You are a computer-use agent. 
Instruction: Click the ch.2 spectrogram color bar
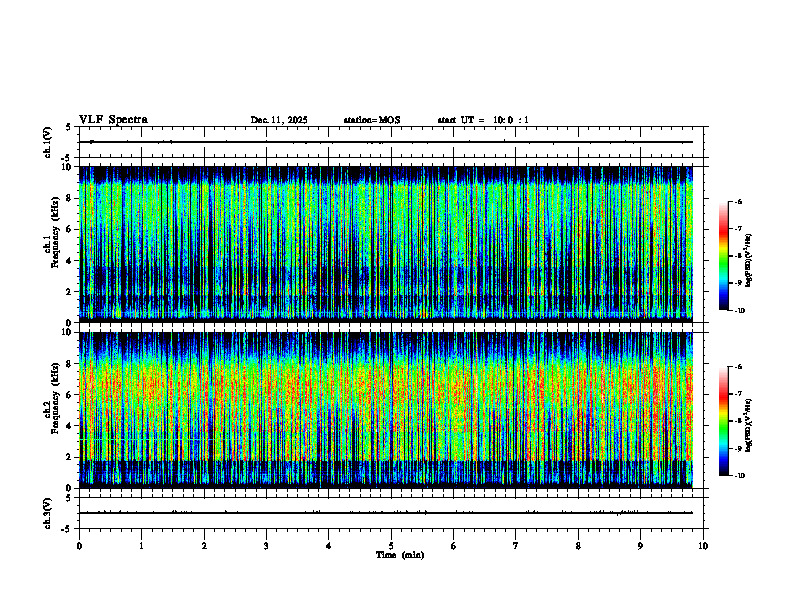click(x=723, y=421)
